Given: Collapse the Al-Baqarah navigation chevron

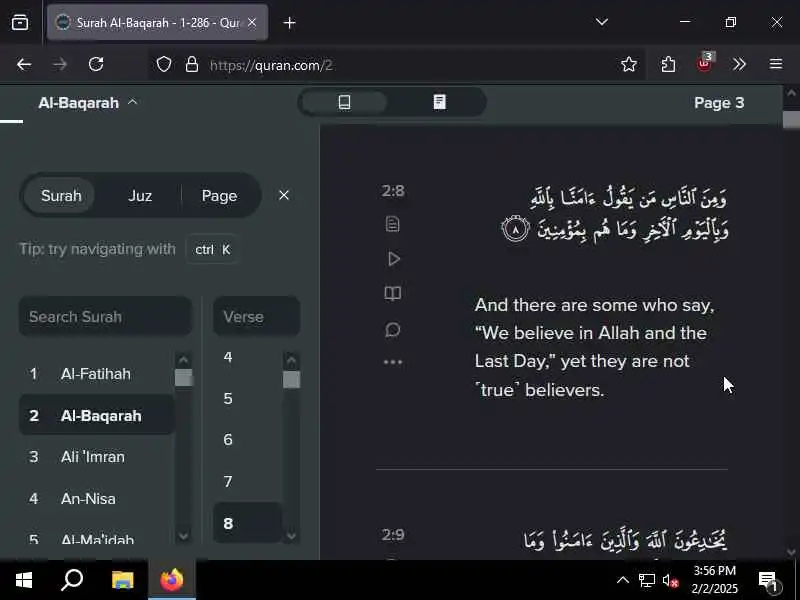Looking at the screenshot, I should [133, 102].
